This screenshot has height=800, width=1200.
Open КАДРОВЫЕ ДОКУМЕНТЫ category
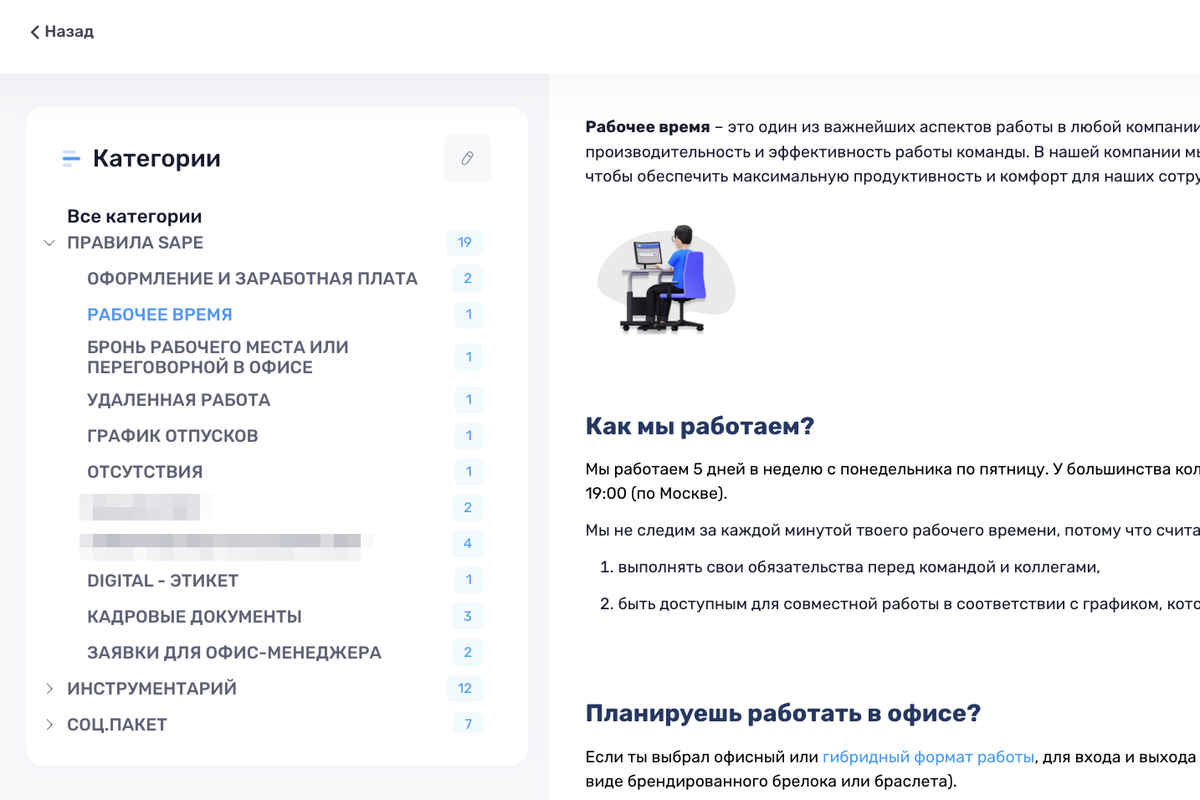pos(194,617)
